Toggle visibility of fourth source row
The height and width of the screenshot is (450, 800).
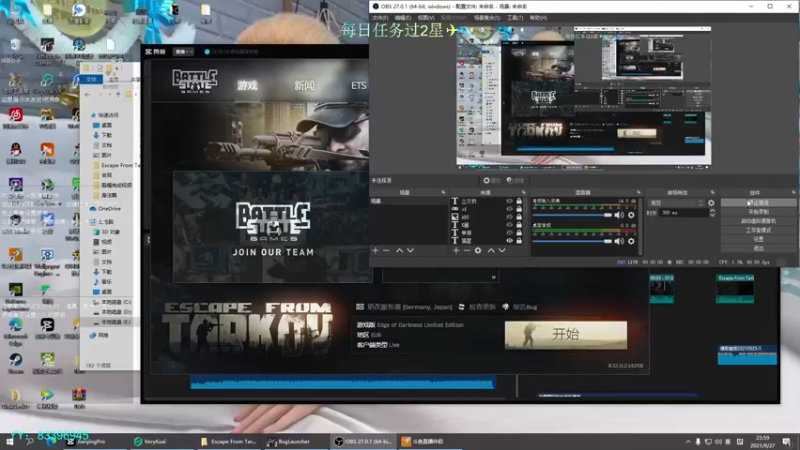[x=509, y=224]
